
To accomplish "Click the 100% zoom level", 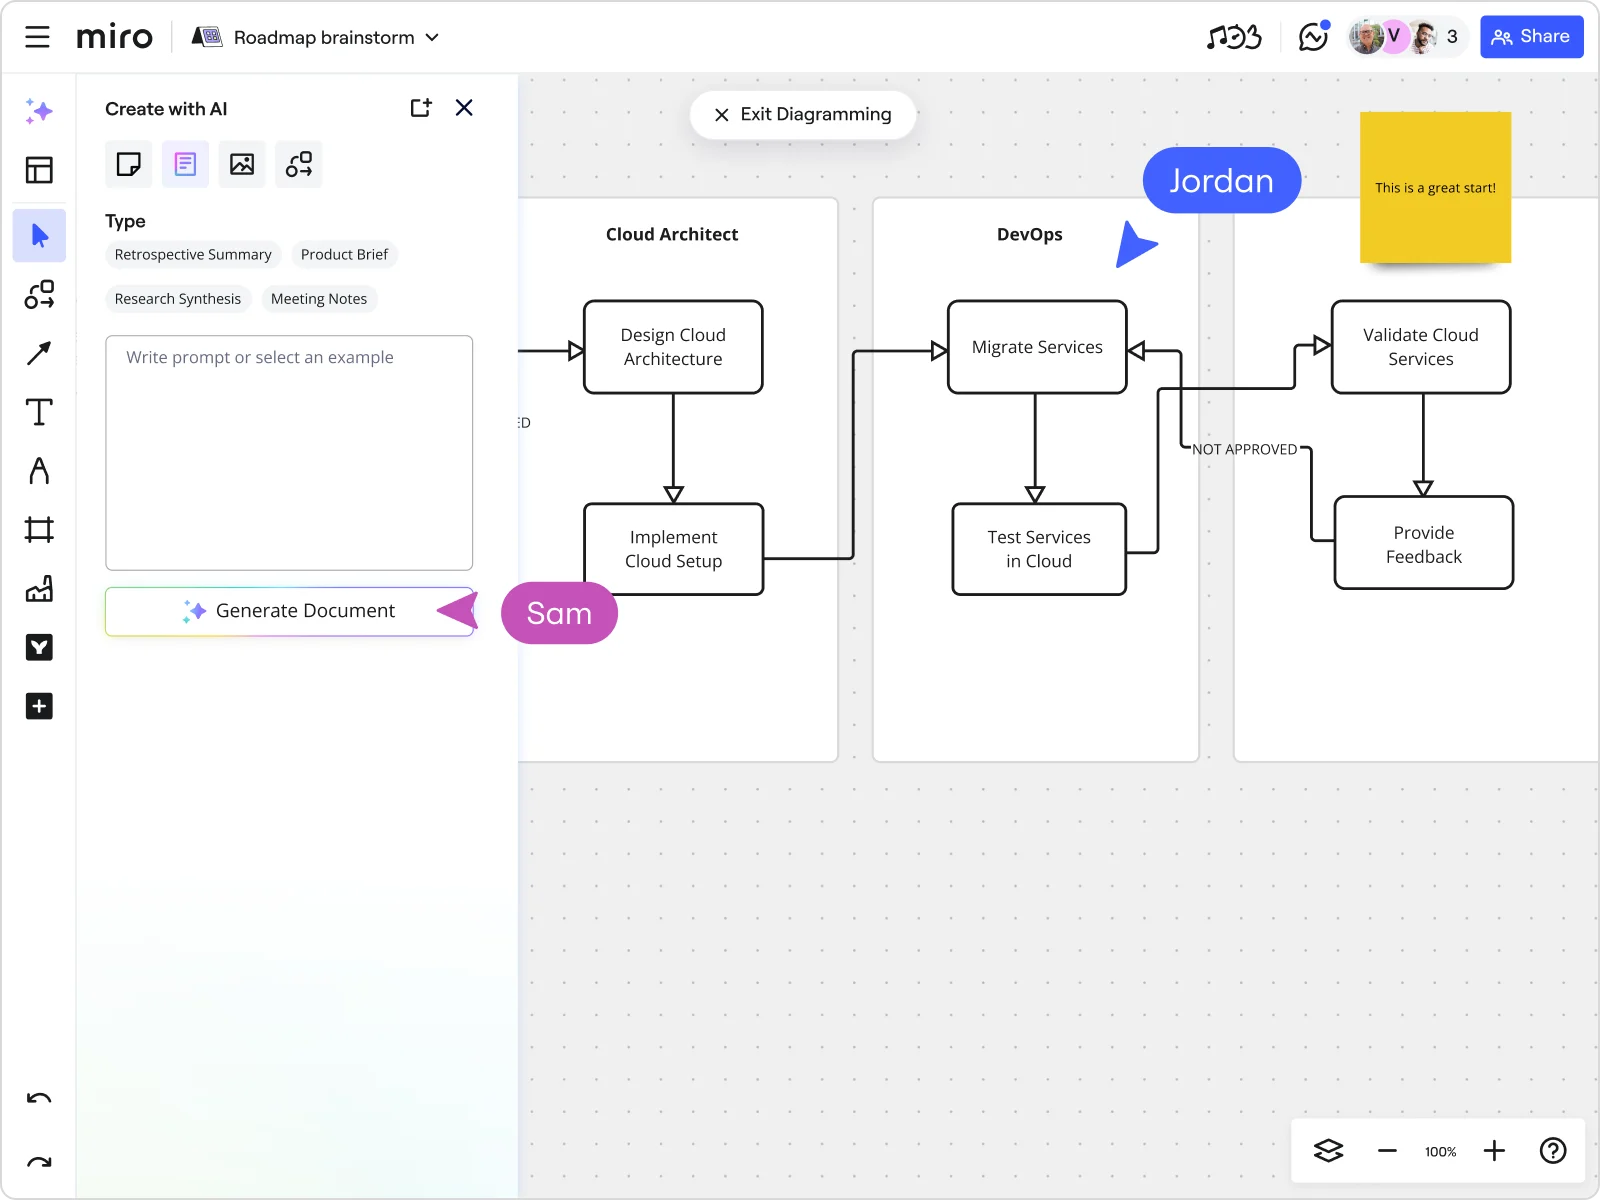I will (1440, 1152).
